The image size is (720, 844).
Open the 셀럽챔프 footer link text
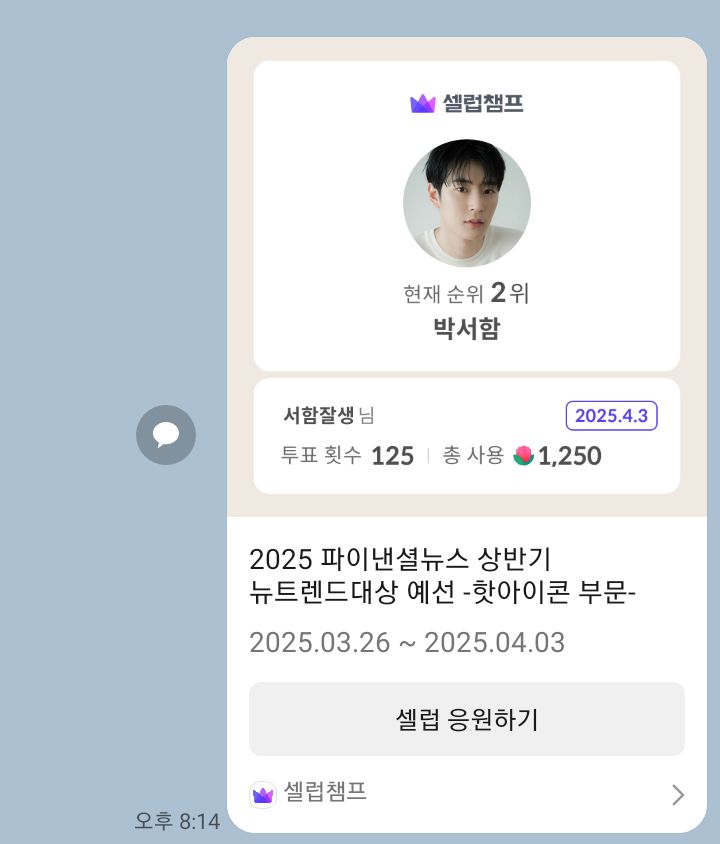[x=325, y=793]
